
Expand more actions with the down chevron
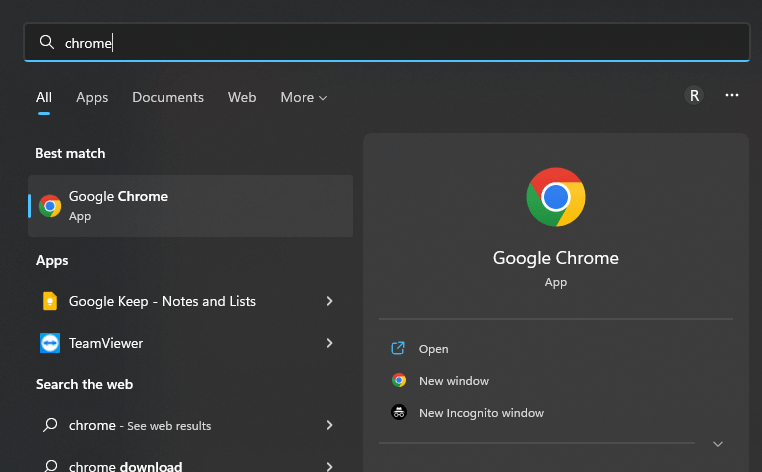pos(718,444)
